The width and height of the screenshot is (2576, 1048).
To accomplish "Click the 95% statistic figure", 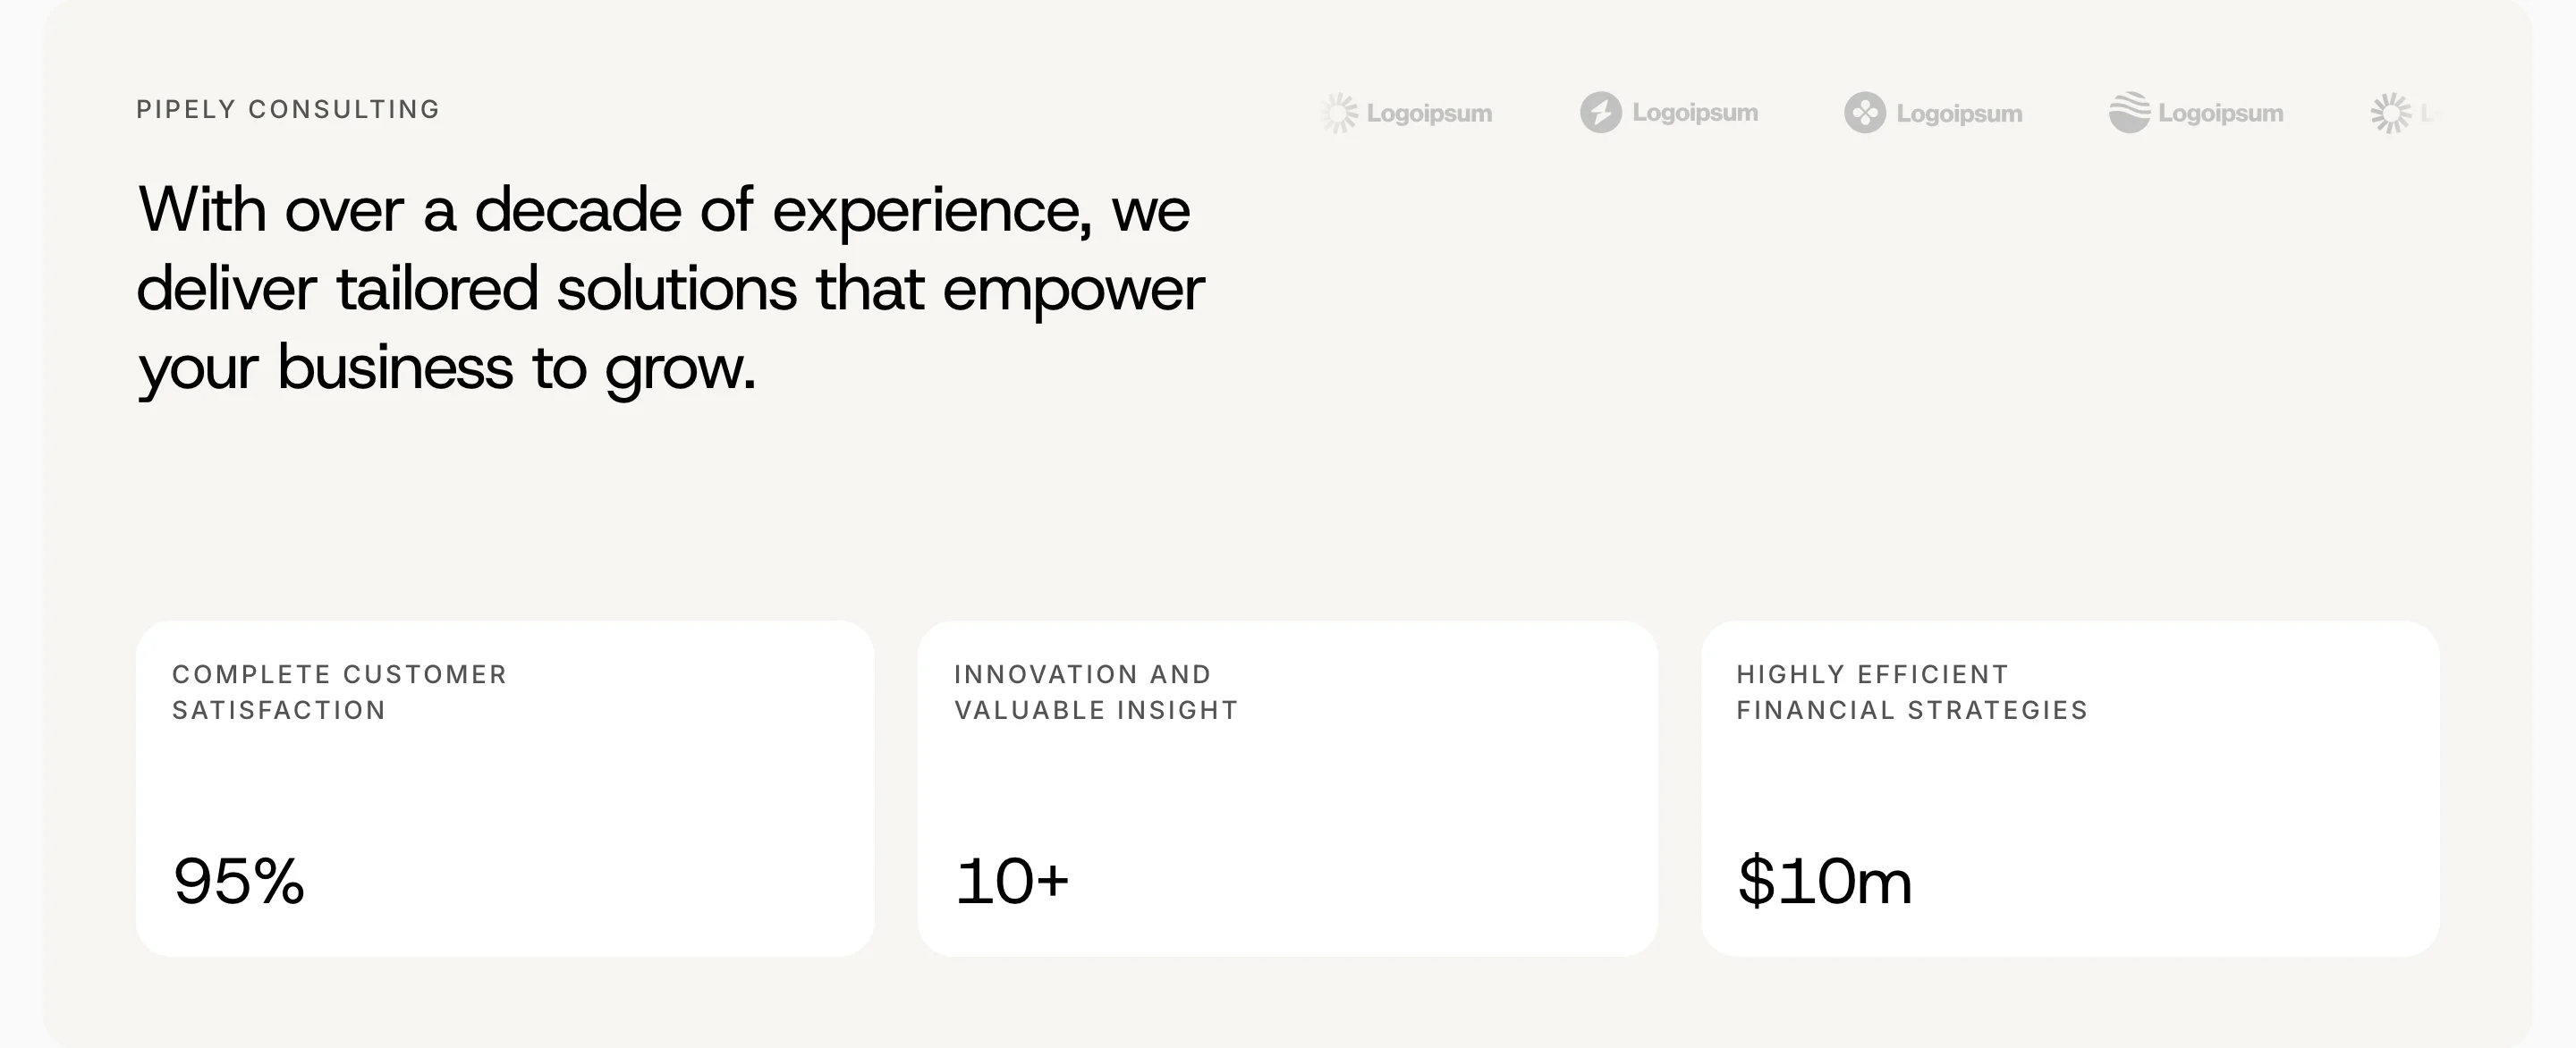I will pos(238,881).
